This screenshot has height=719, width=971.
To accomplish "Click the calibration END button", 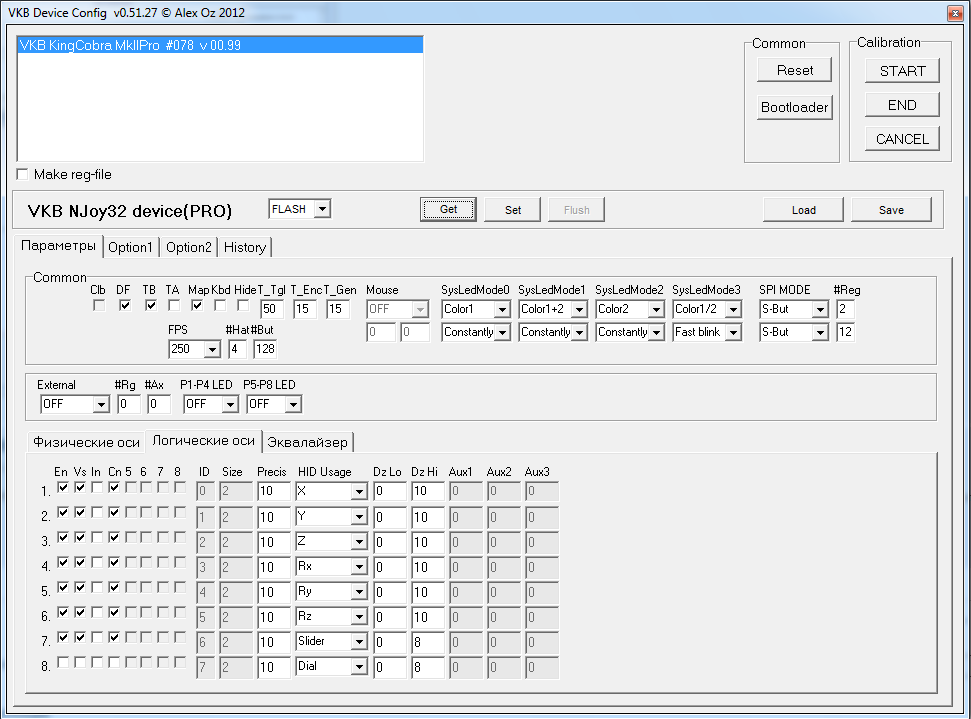I will [x=902, y=105].
